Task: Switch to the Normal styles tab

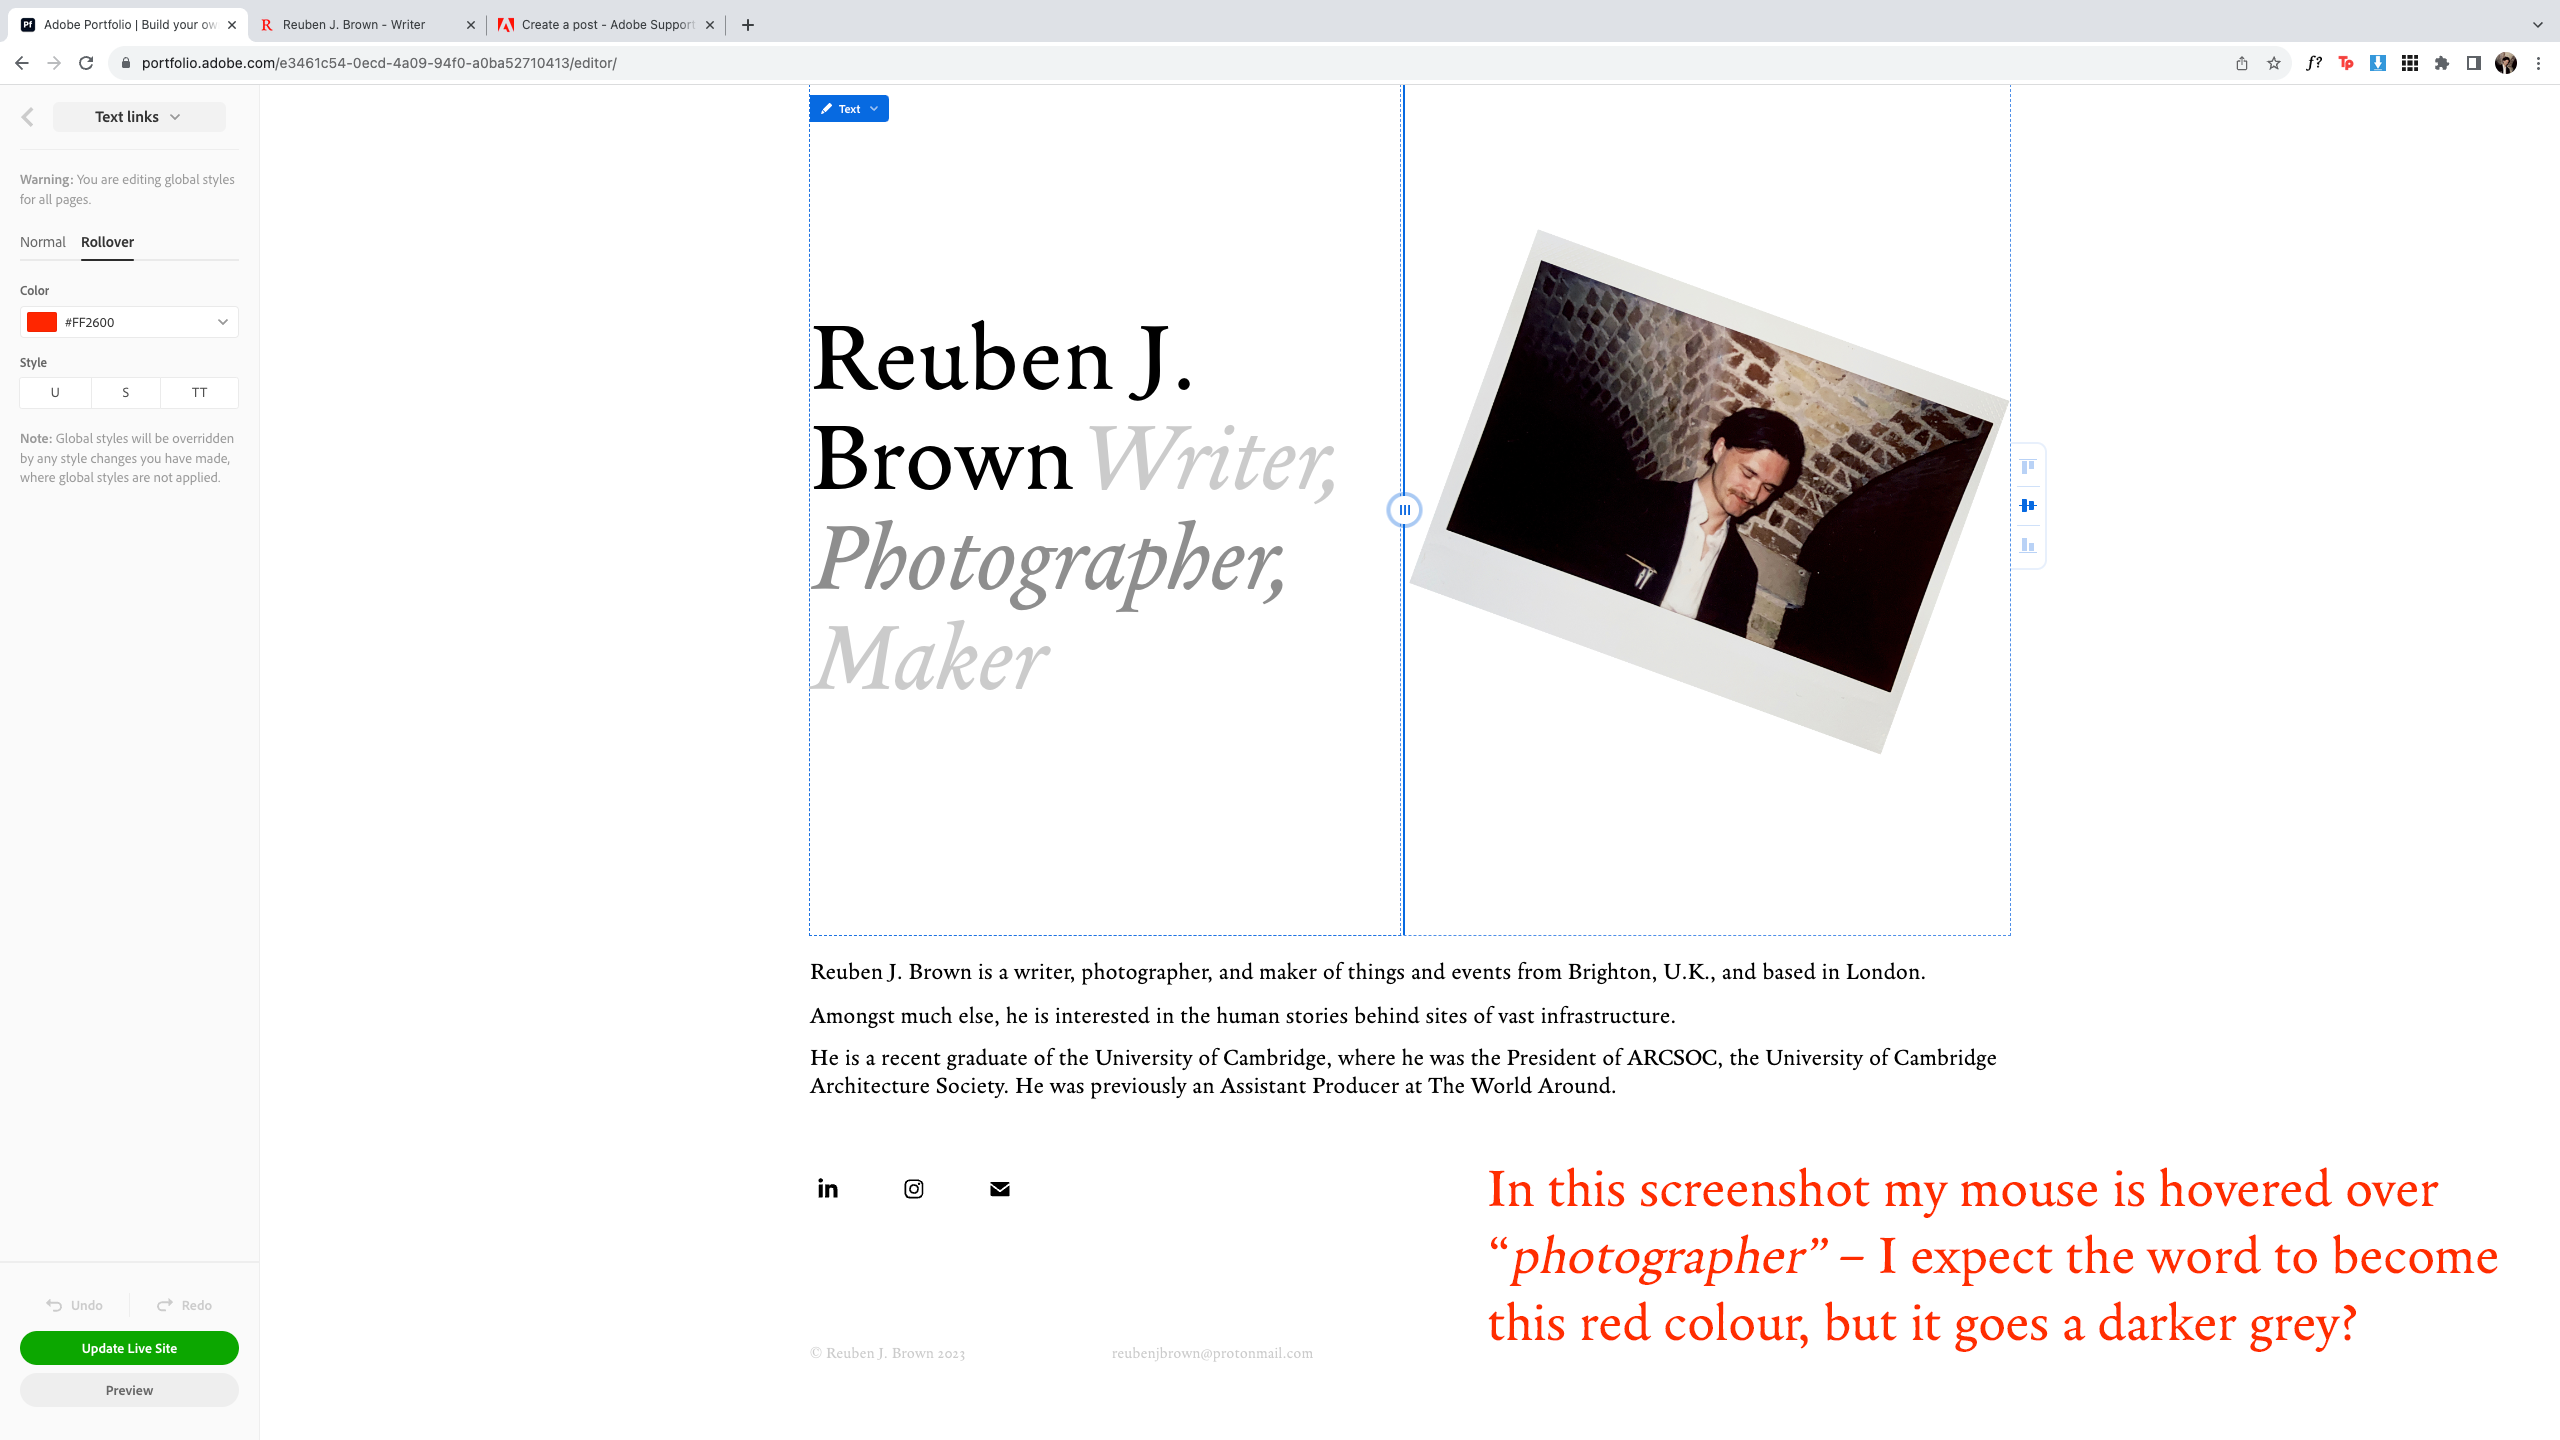Action: [43, 242]
